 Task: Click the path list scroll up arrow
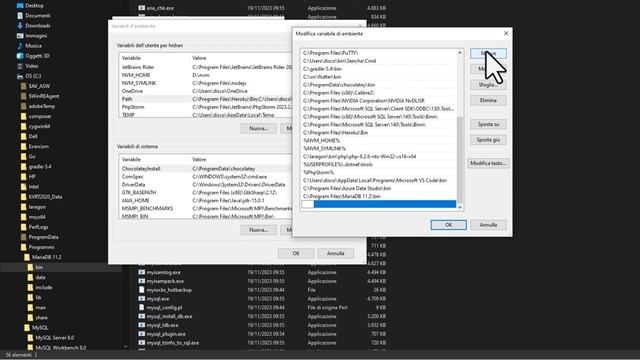[x=460, y=53]
